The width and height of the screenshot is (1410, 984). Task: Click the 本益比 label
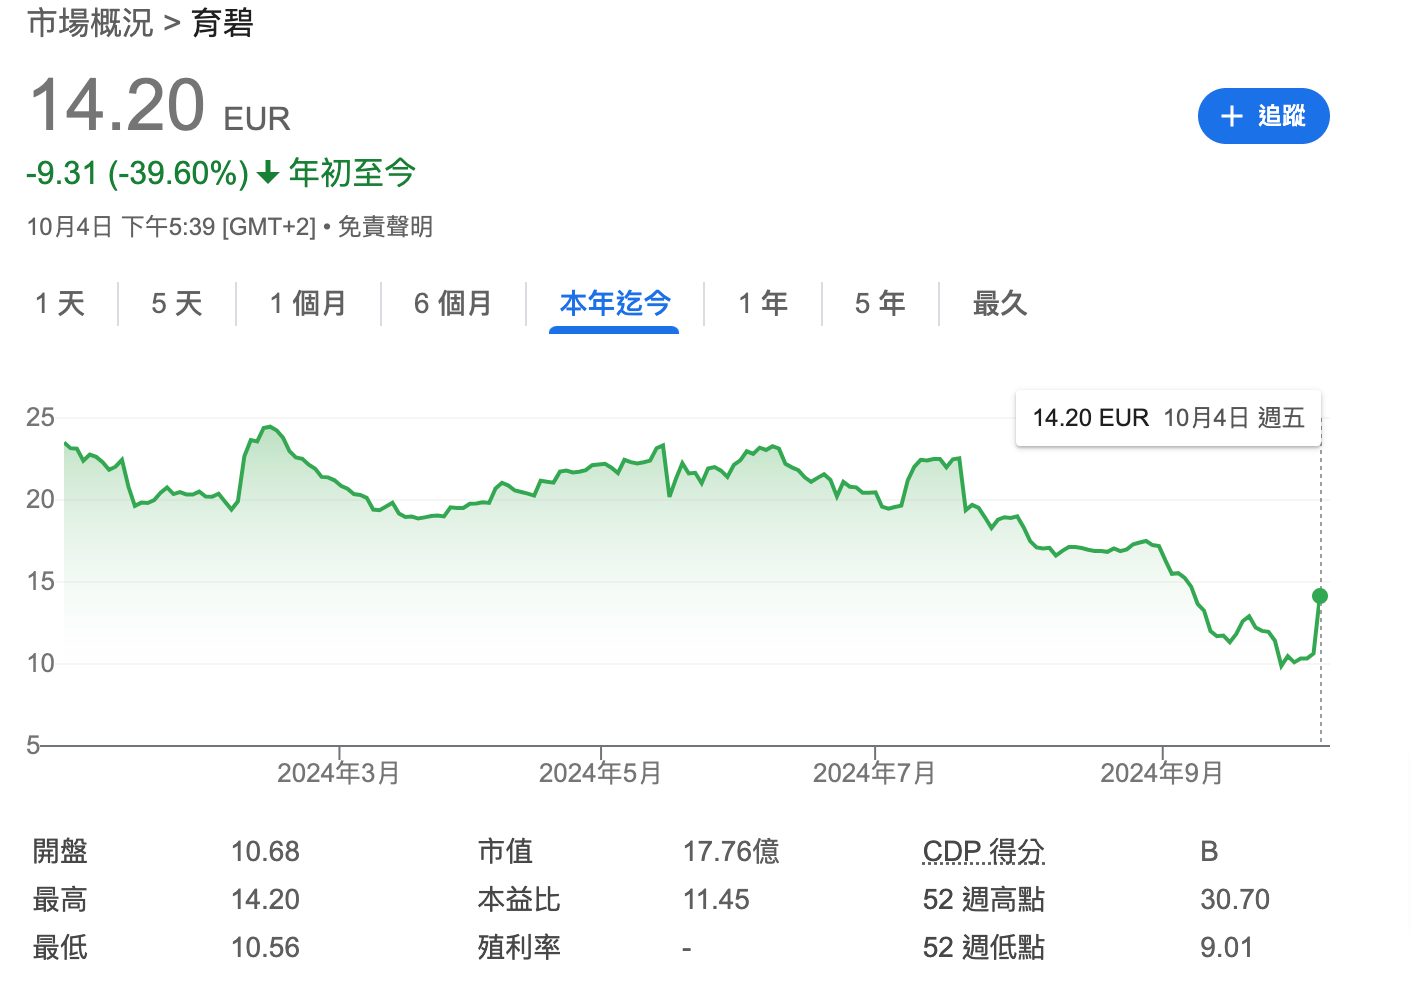(519, 899)
